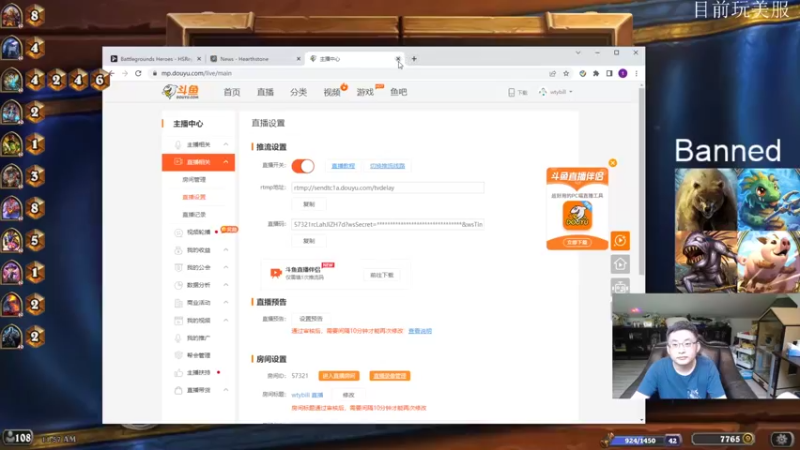Click the 商业活动 sidebar icon
The image size is (800, 450).
click(178, 303)
